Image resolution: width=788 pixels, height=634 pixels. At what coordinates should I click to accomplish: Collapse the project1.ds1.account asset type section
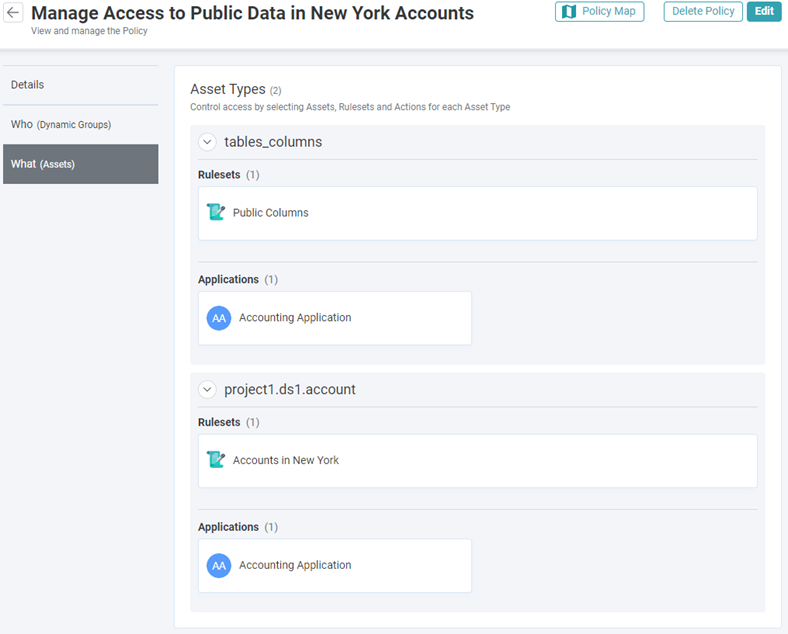(x=208, y=389)
